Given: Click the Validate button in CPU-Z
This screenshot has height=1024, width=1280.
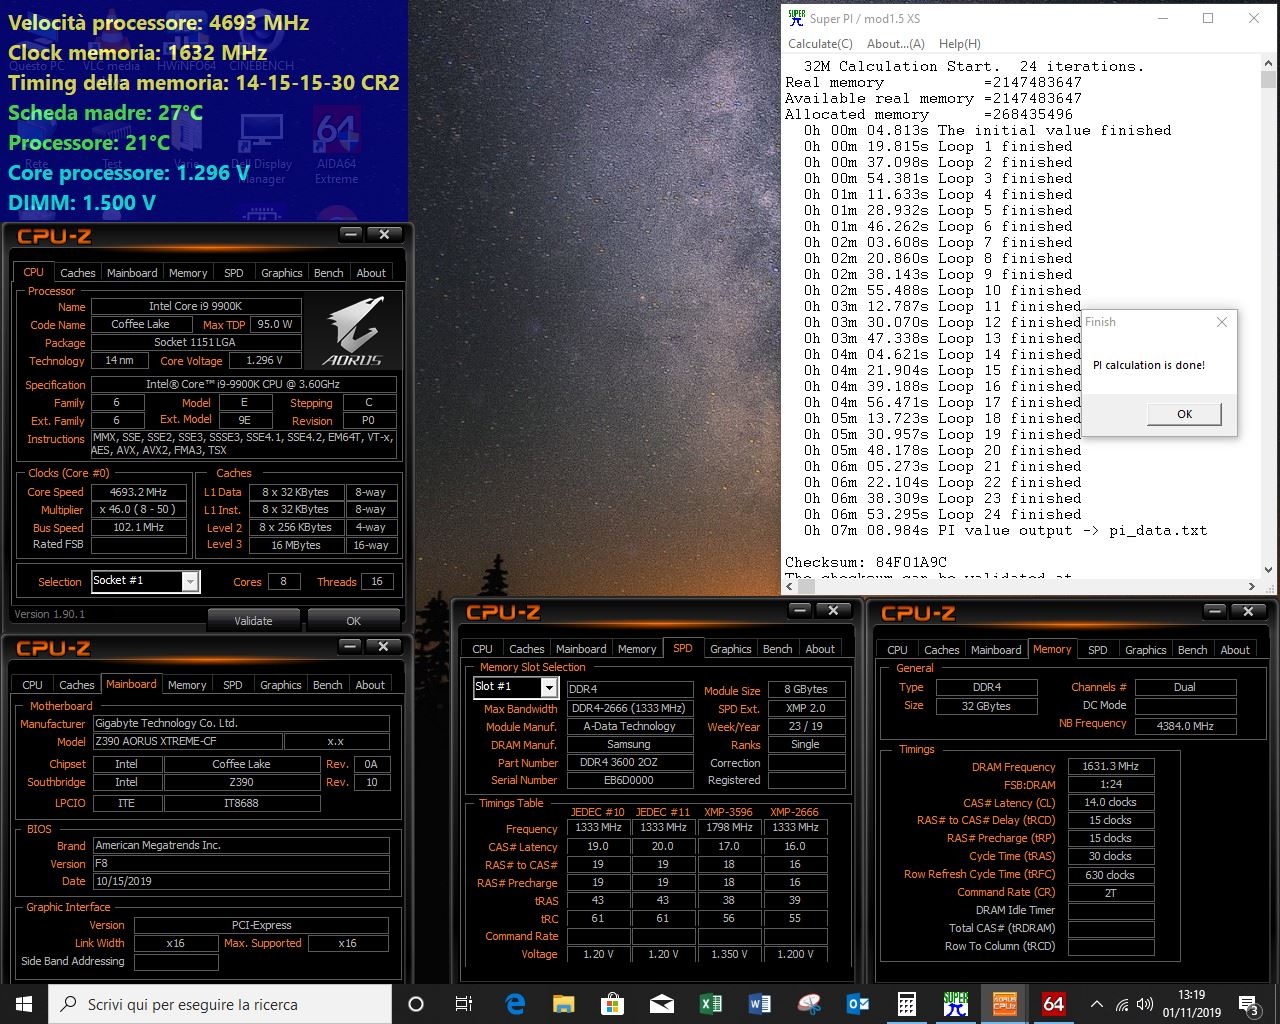Looking at the screenshot, I should pos(253,620).
